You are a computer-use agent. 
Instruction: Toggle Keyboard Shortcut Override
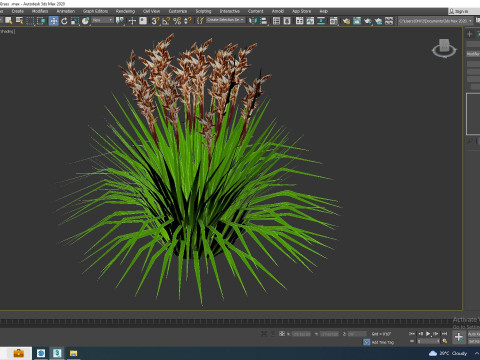coord(143,21)
